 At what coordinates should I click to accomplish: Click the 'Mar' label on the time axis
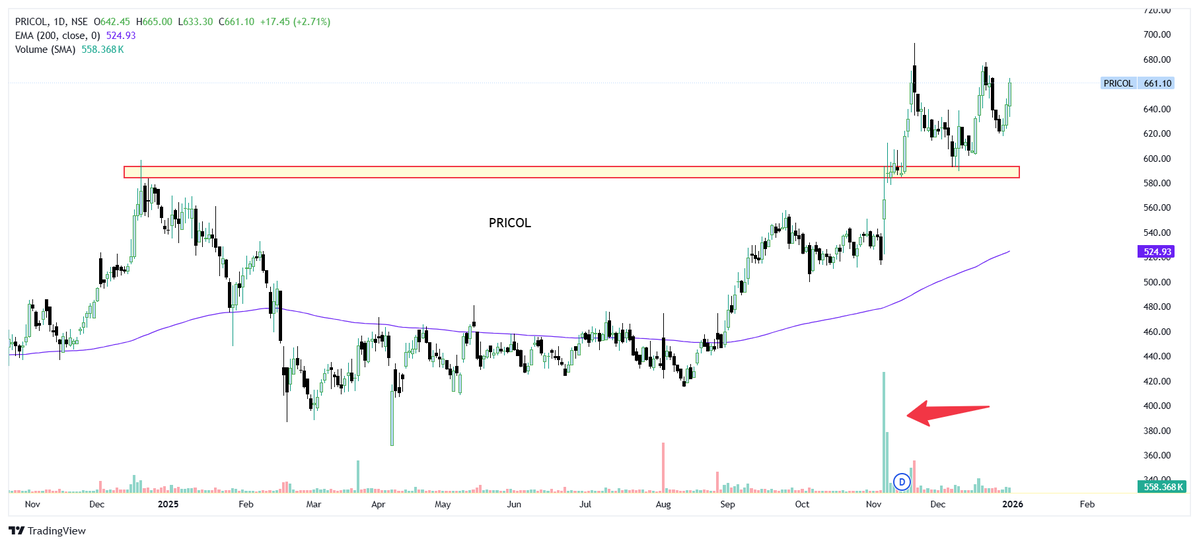coord(313,504)
